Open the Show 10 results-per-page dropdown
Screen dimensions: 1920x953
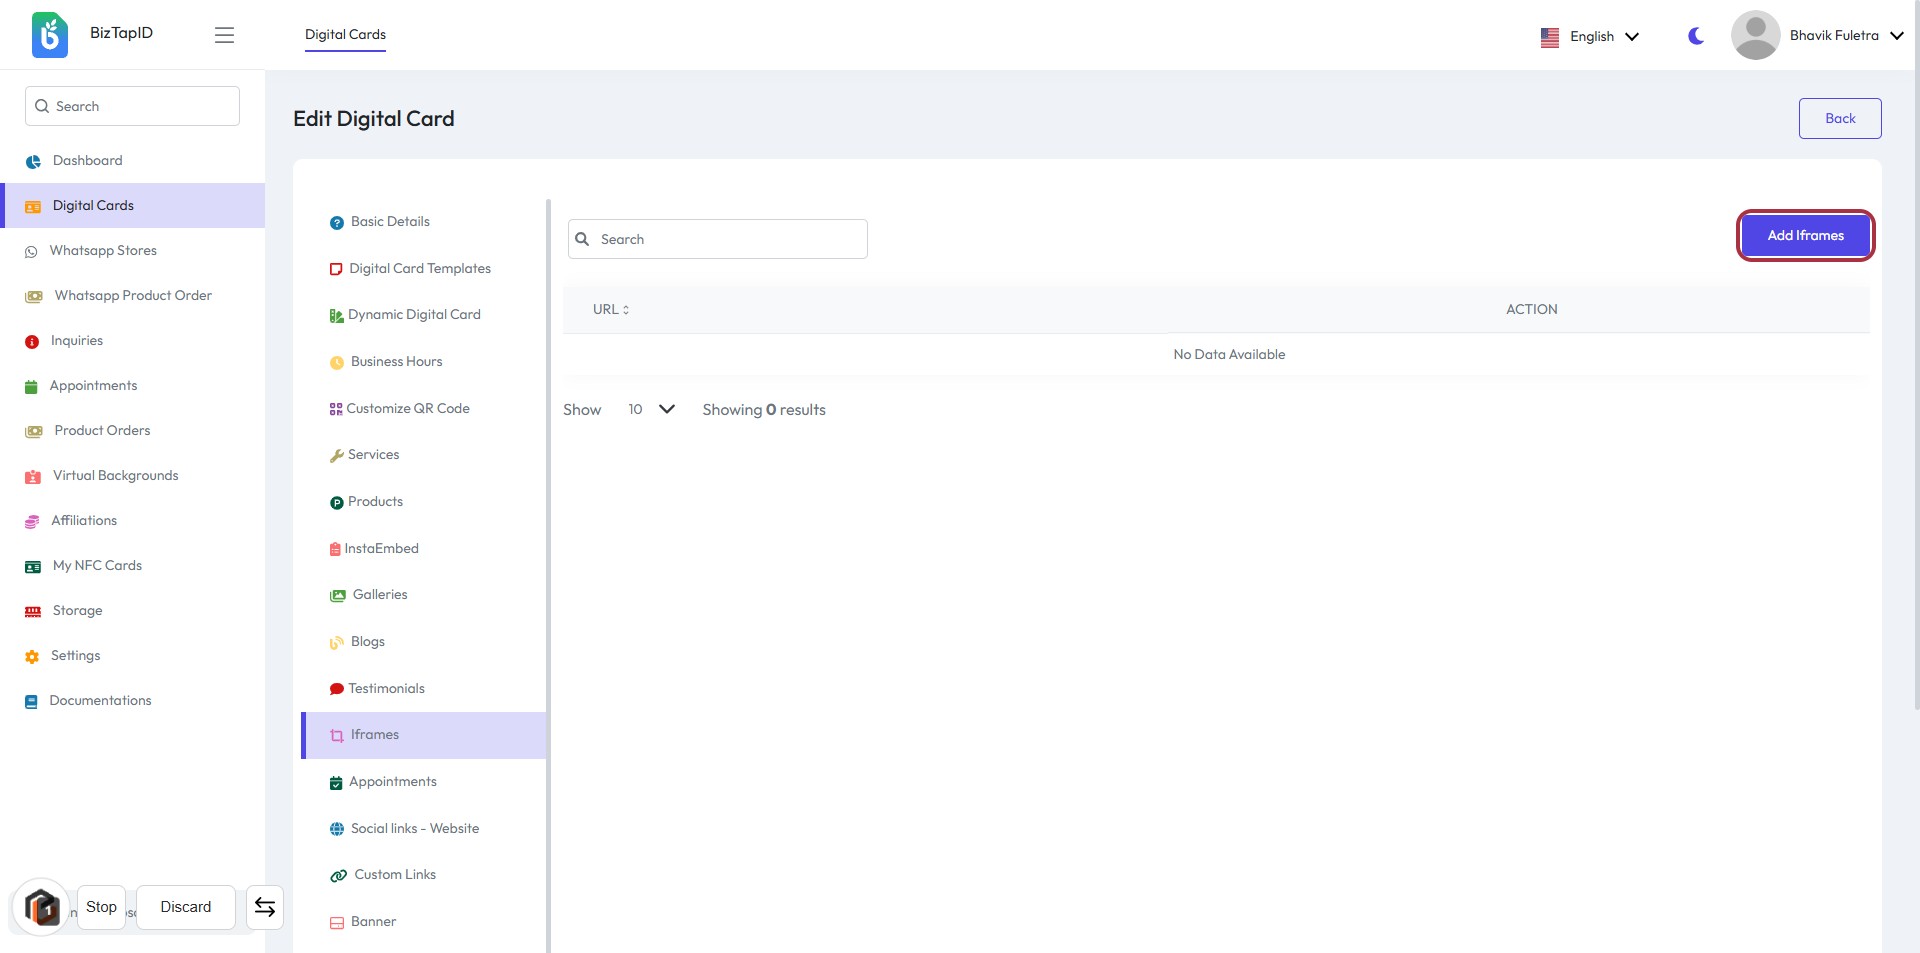[x=650, y=410]
